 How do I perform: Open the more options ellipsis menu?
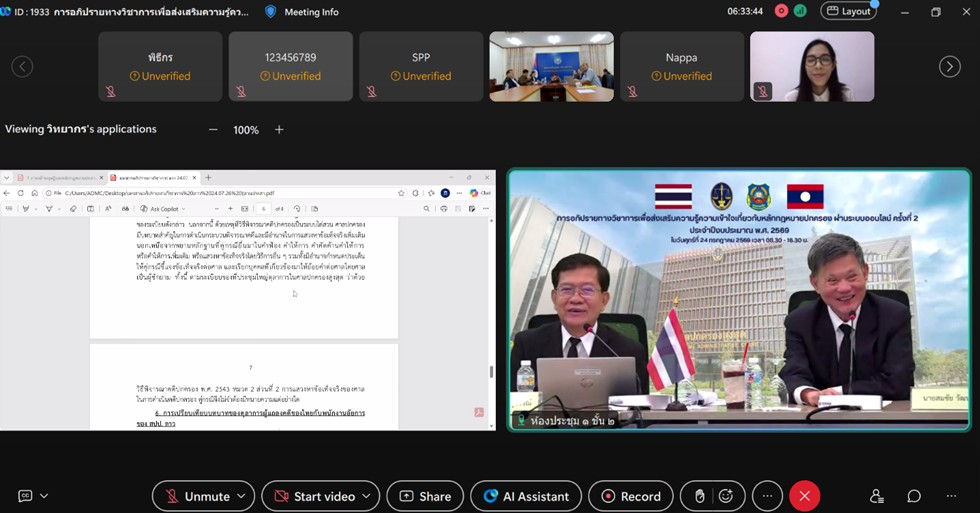[x=767, y=496]
